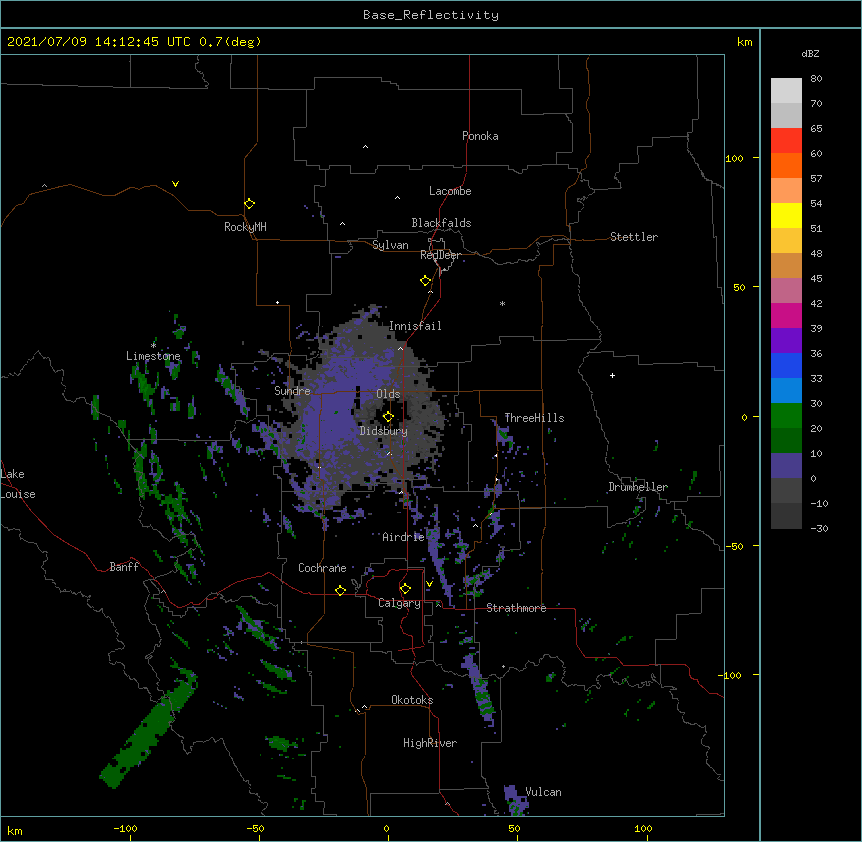Click the white asterisk east of Innisfail

click(x=502, y=303)
